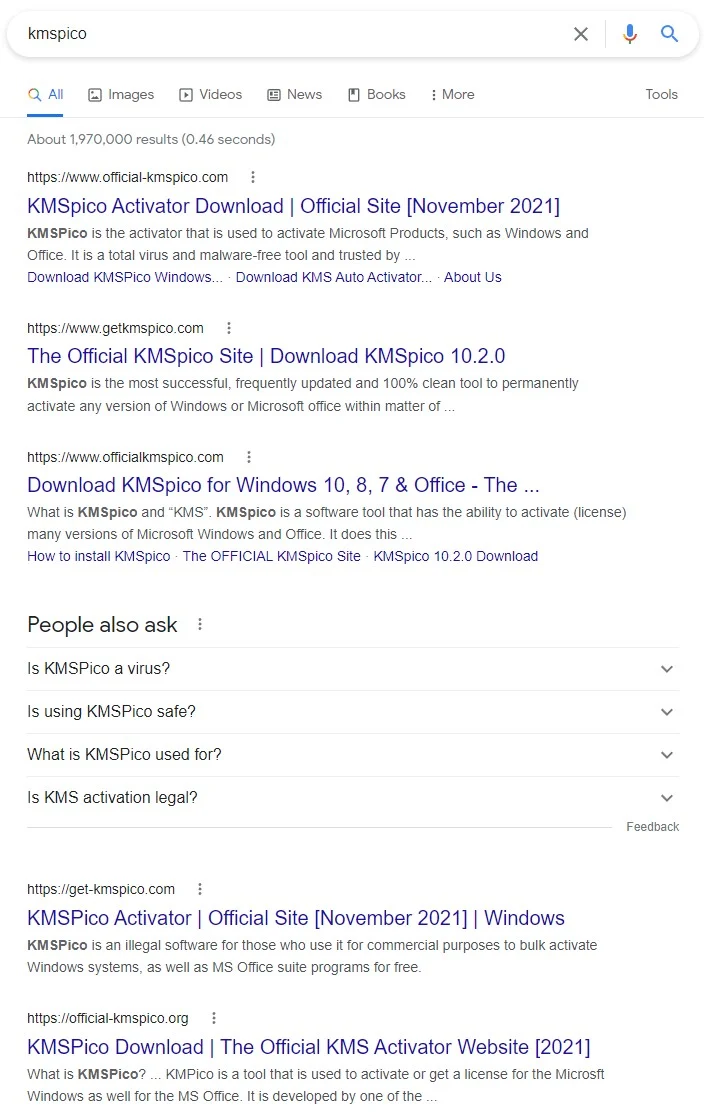Viewport: 704px width, 1112px height.
Task: Open "KMSPico Download | The Official KMS Activator Website" result
Action: pyautogui.click(x=308, y=1047)
